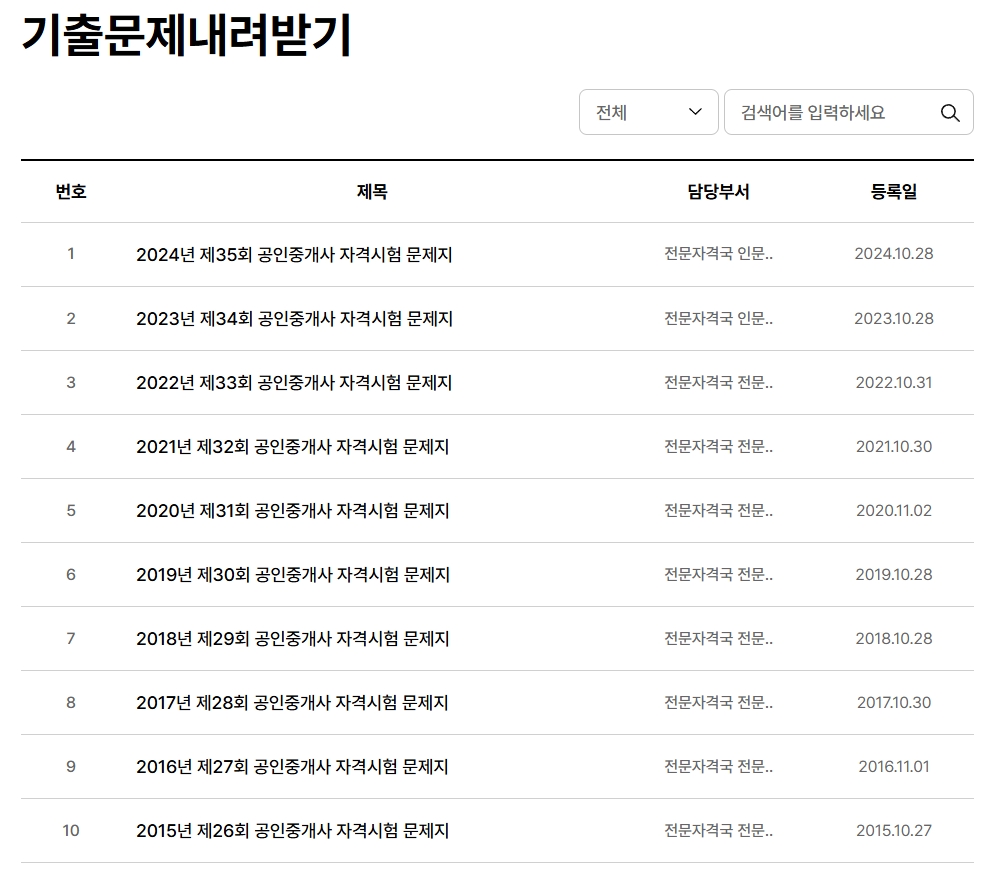Click the 번호 column header

click(71, 191)
